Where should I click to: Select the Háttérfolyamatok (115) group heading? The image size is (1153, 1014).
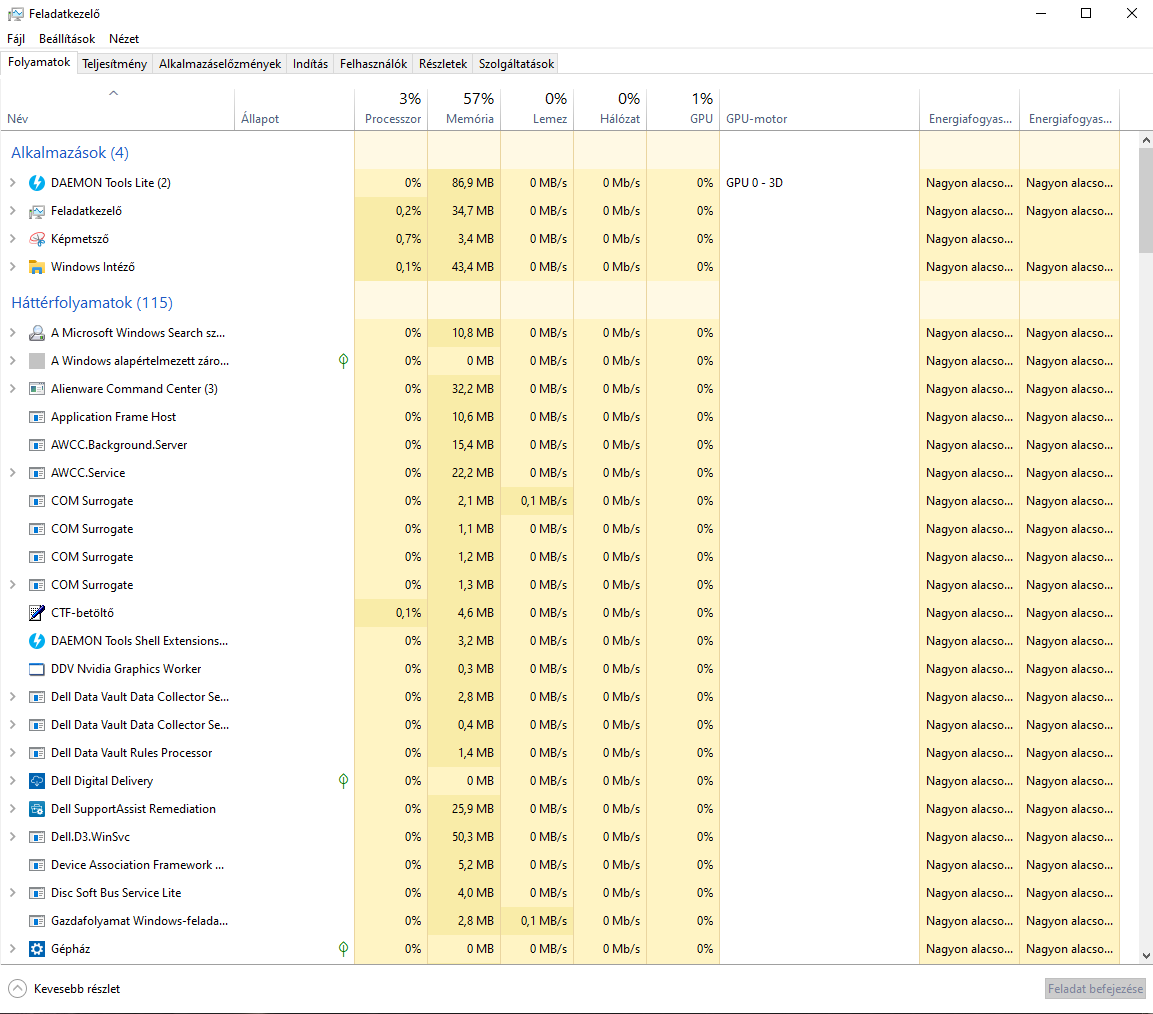pos(92,303)
